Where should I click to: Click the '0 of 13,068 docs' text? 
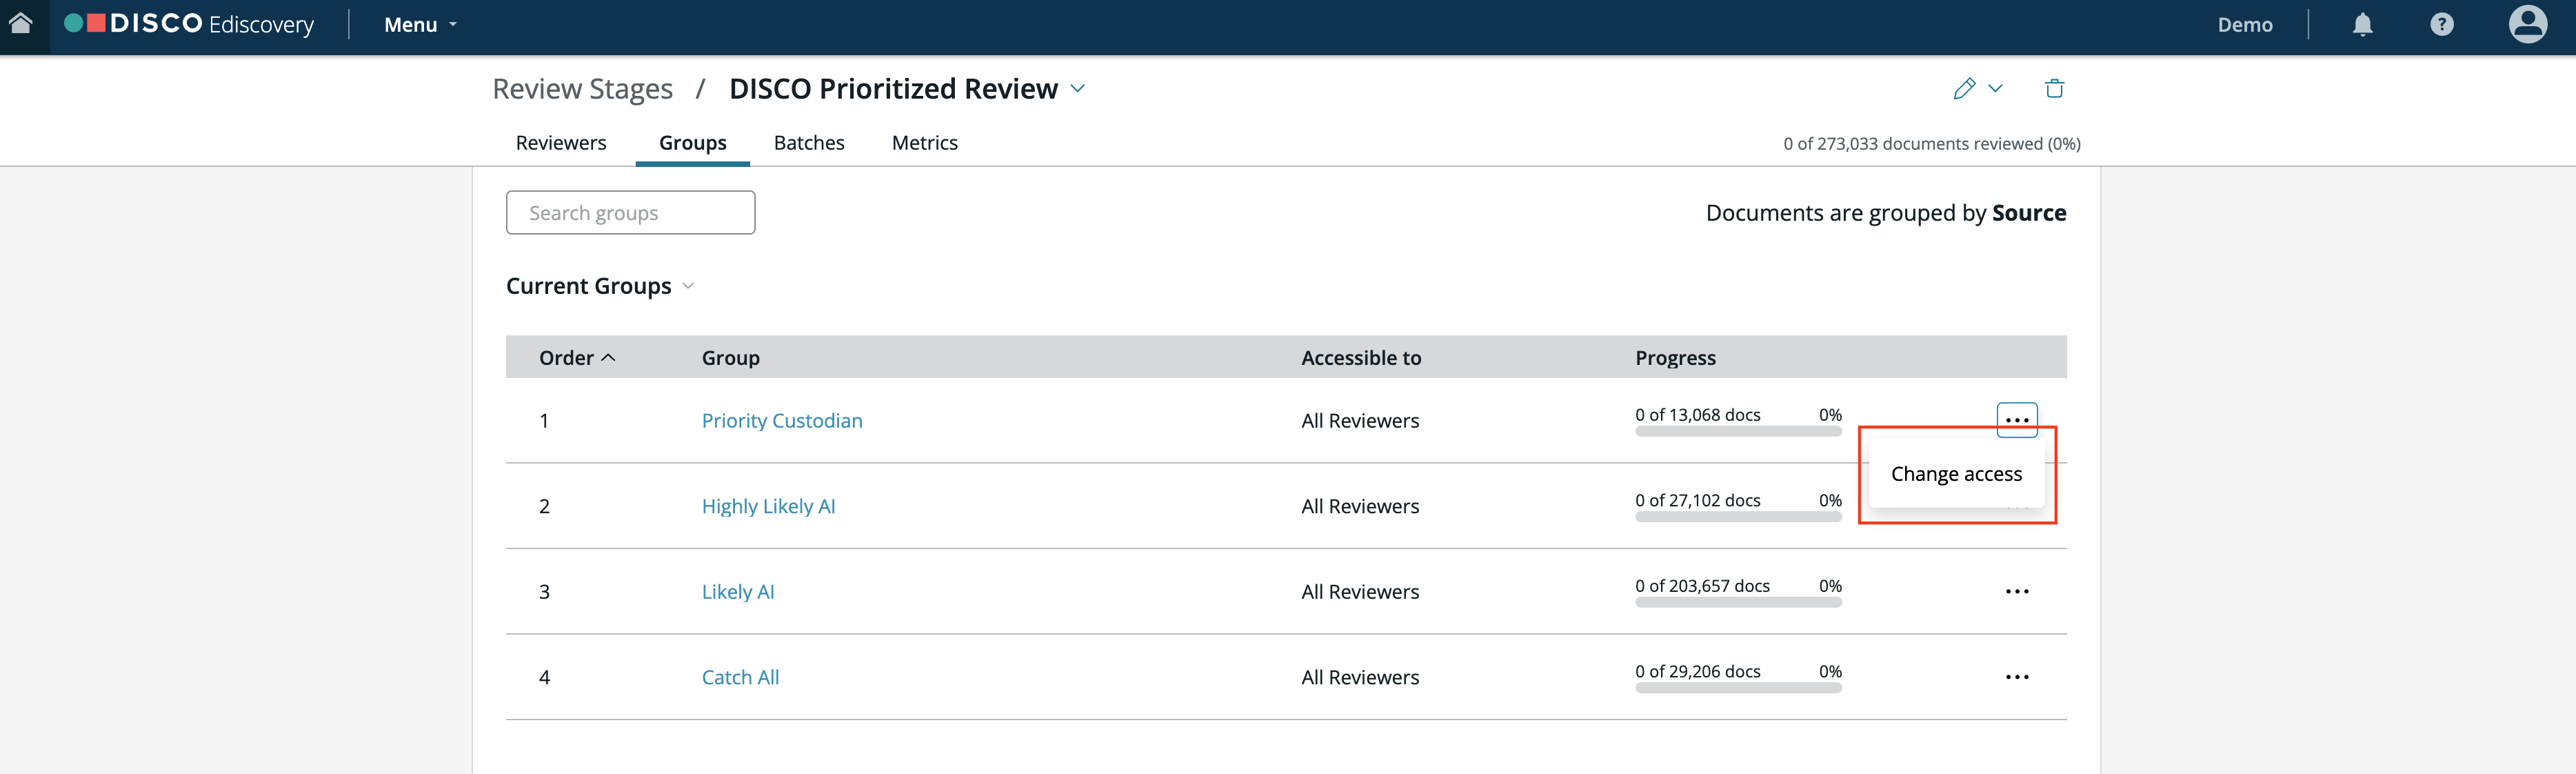point(1698,415)
